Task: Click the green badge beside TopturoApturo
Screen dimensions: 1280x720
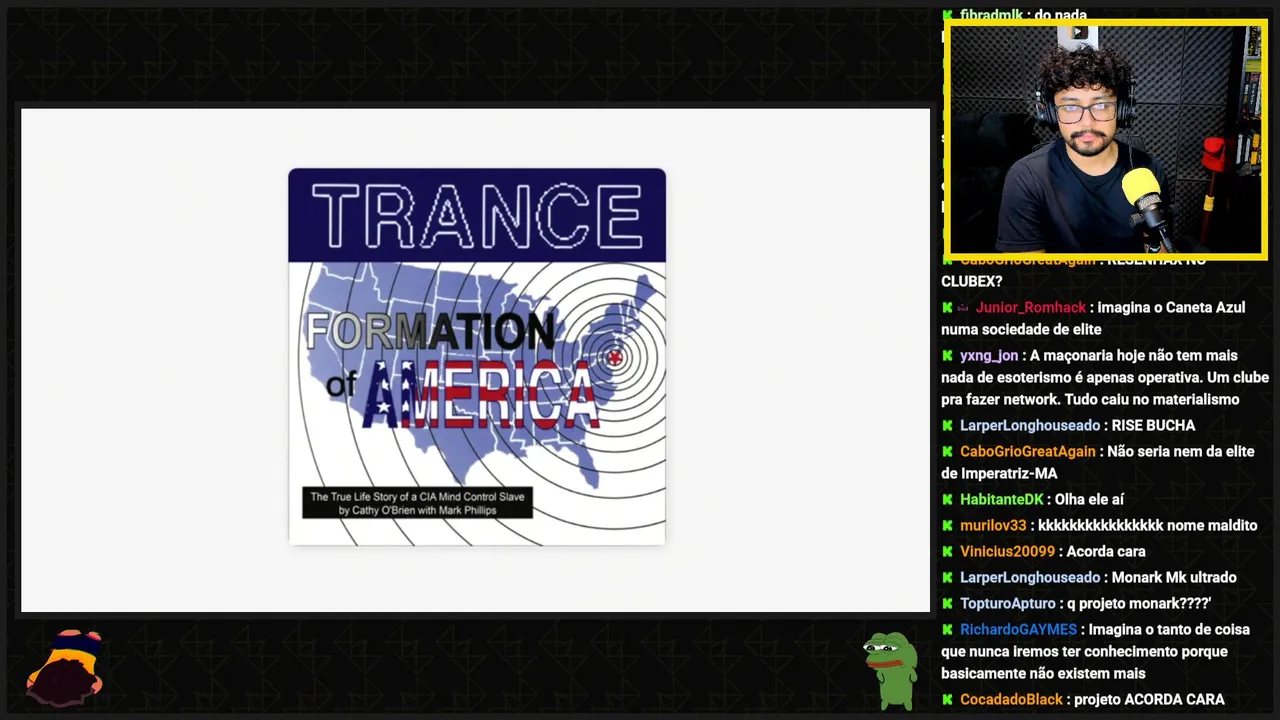Action: click(x=947, y=603)
